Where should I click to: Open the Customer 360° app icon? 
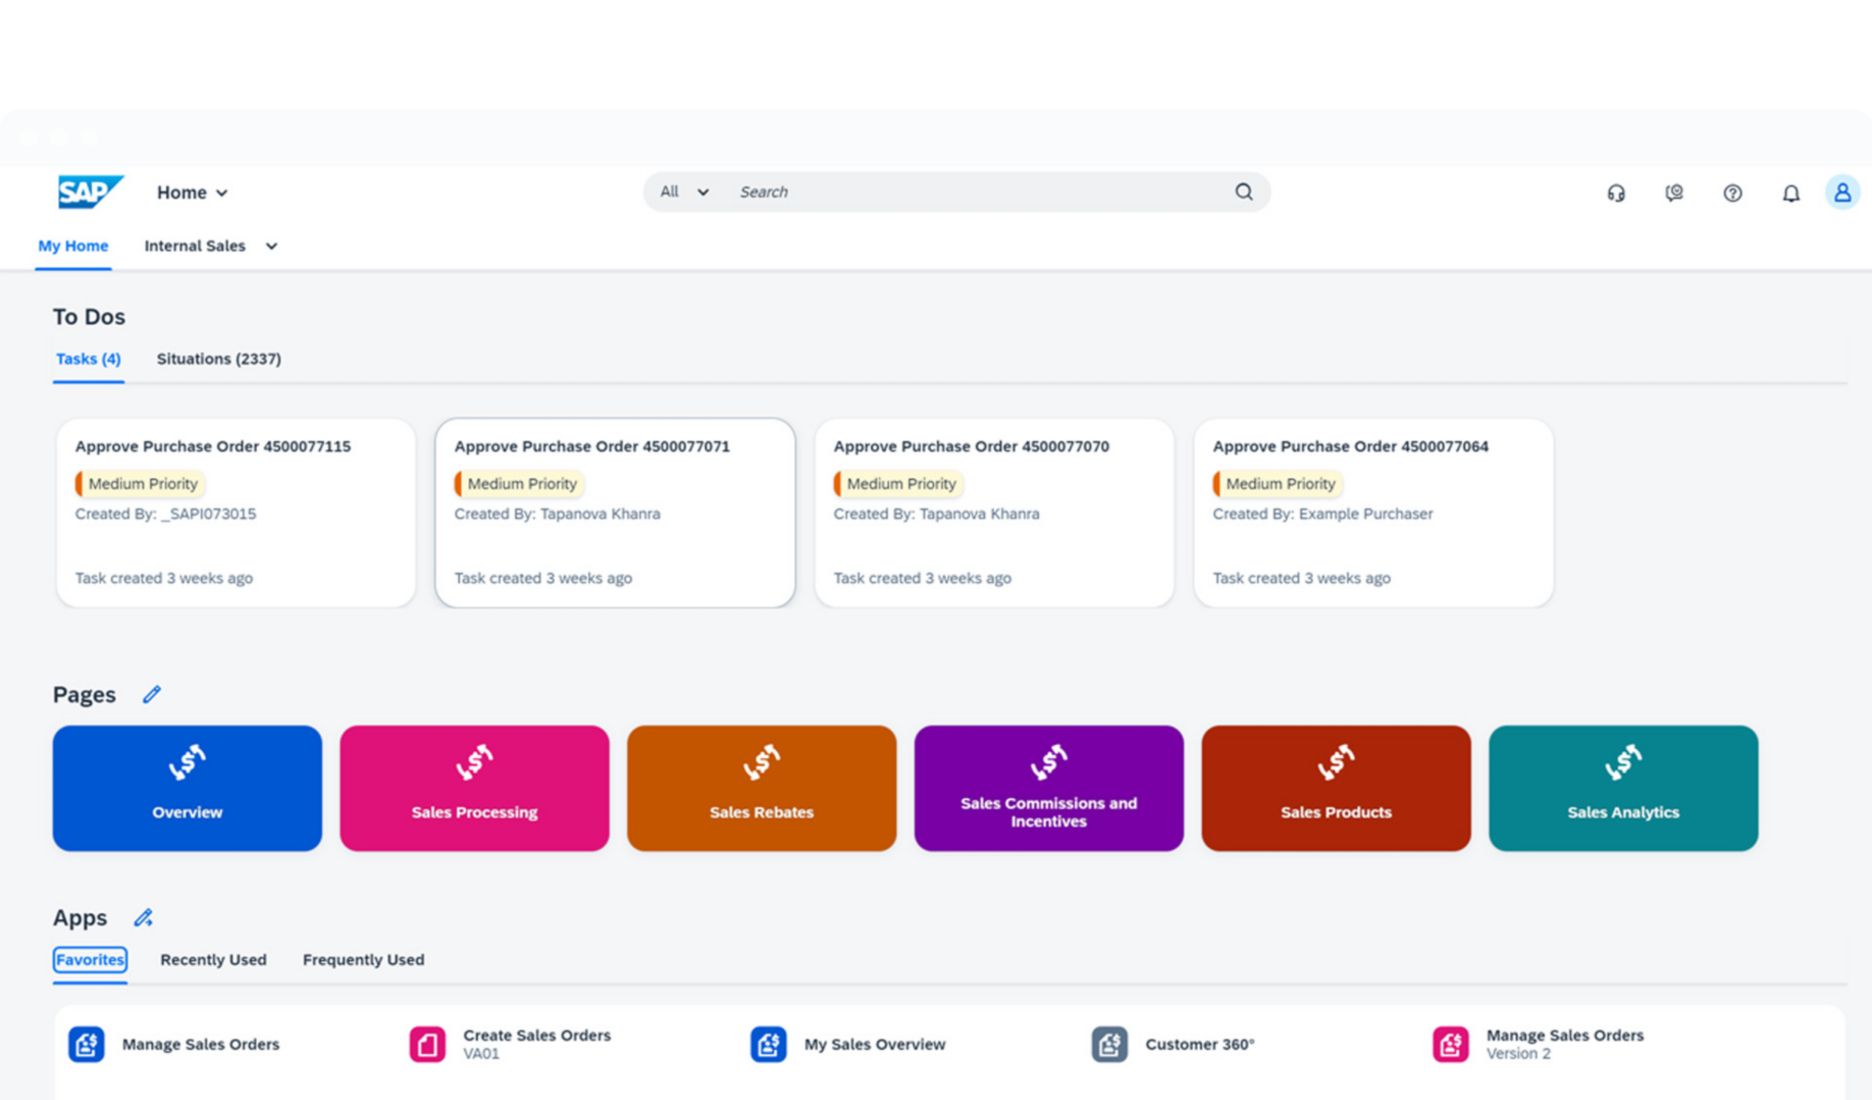(x=1109, y=1044)
